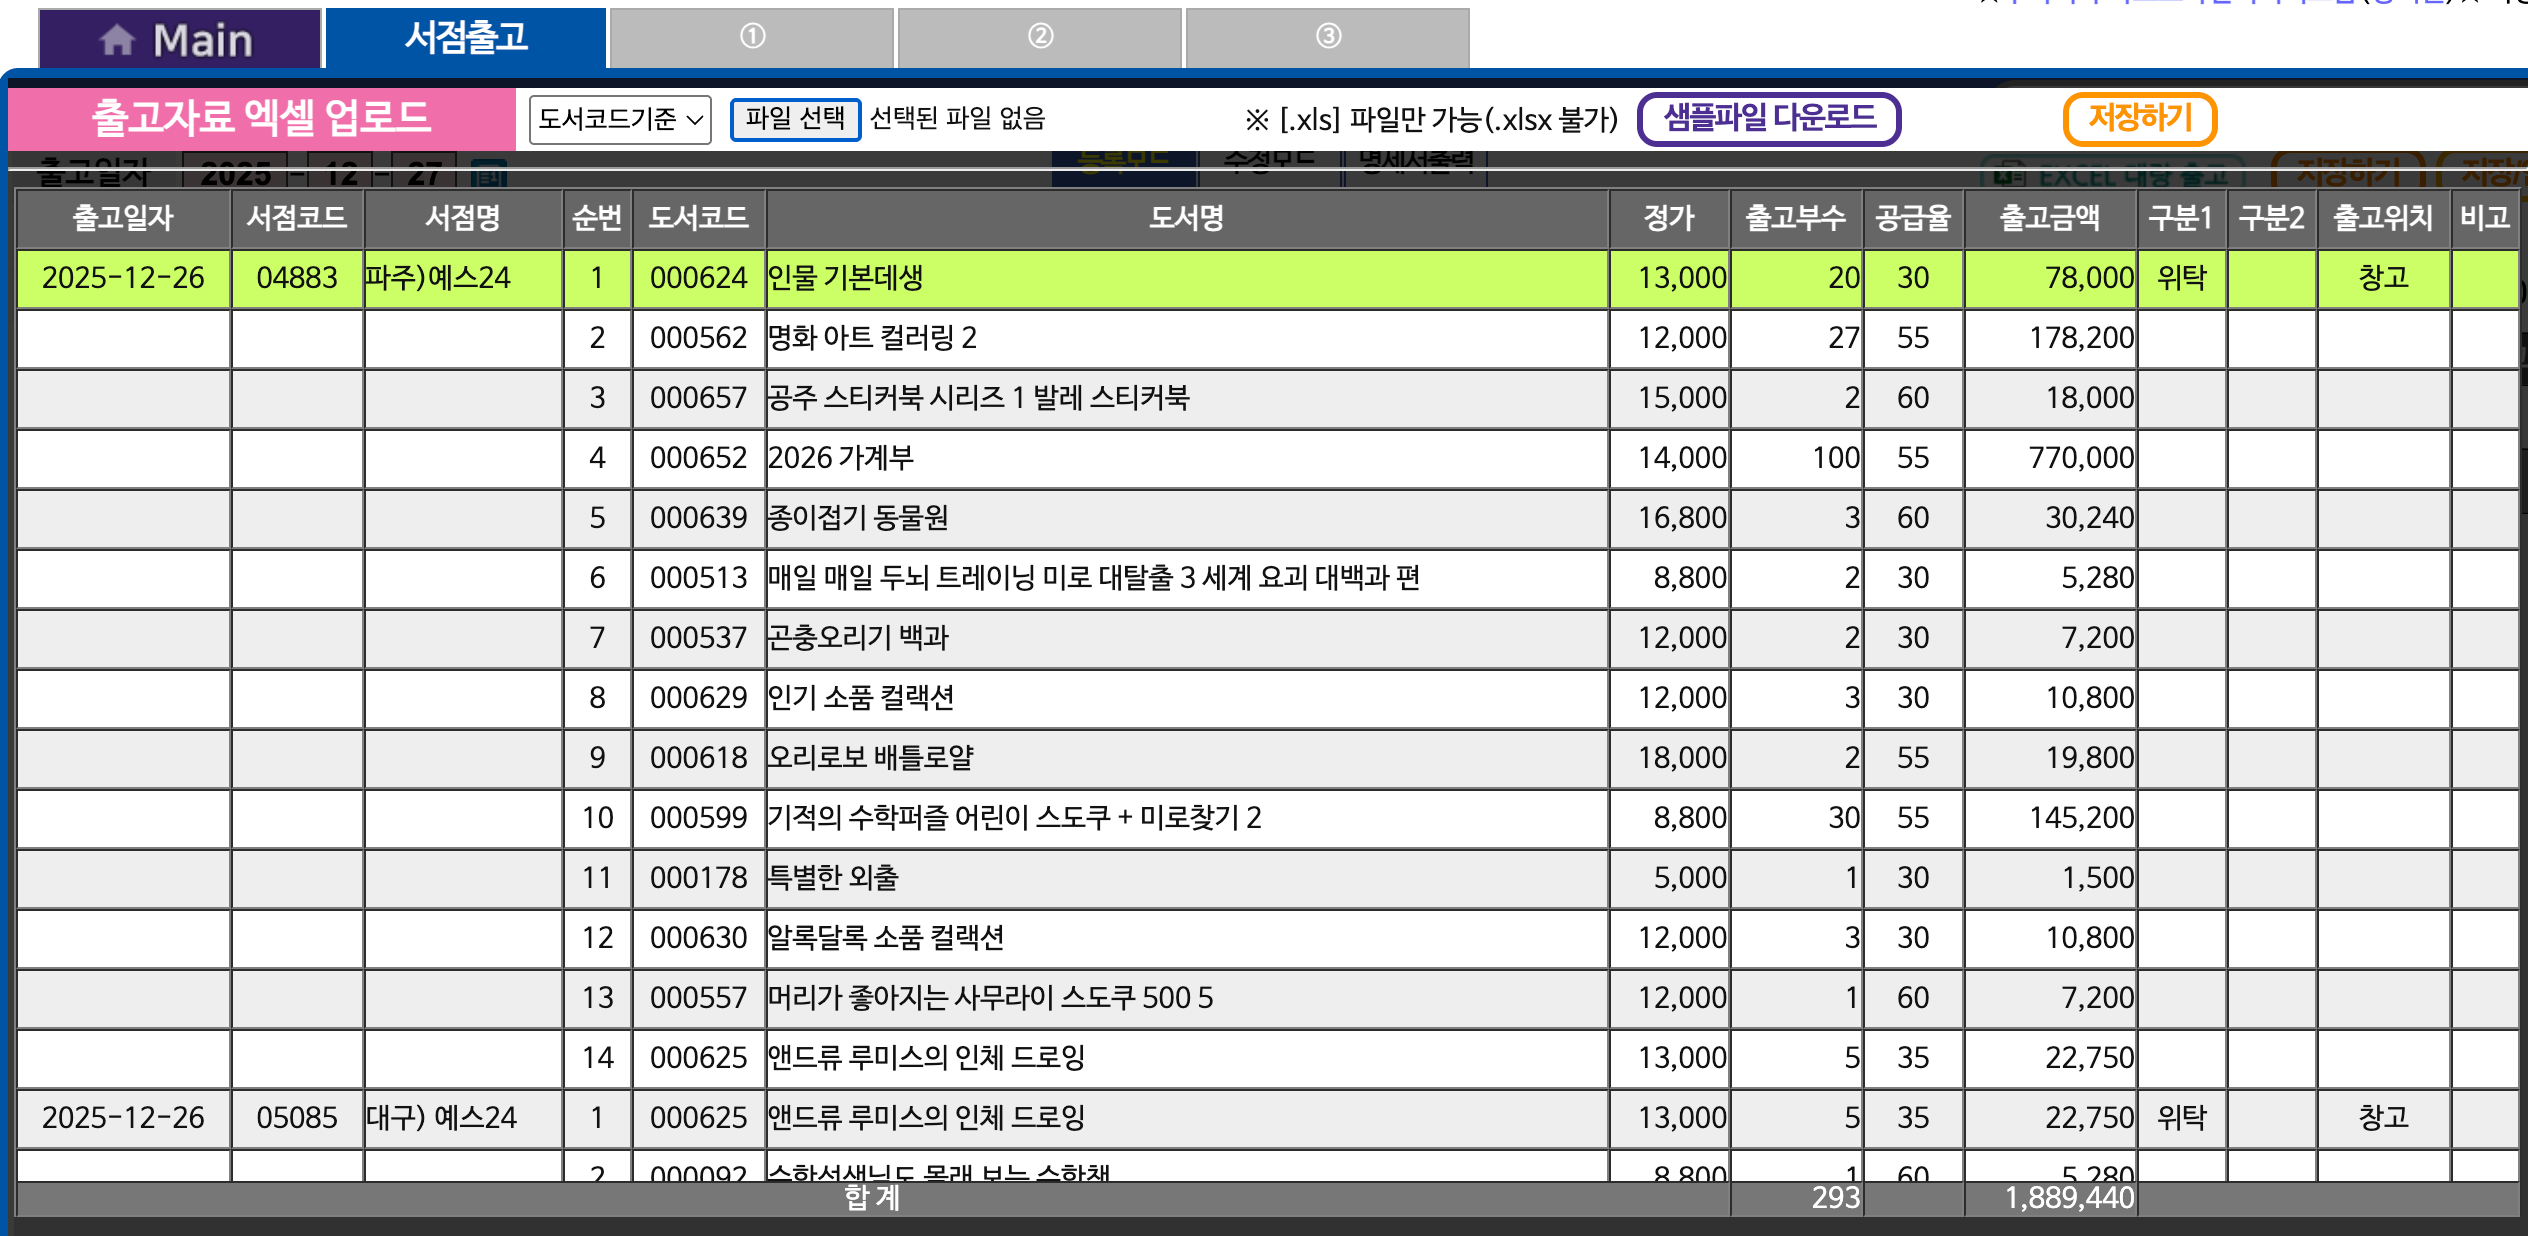Select book code 000562 cell
The image size is (2528, 1236).
(698, 338)
